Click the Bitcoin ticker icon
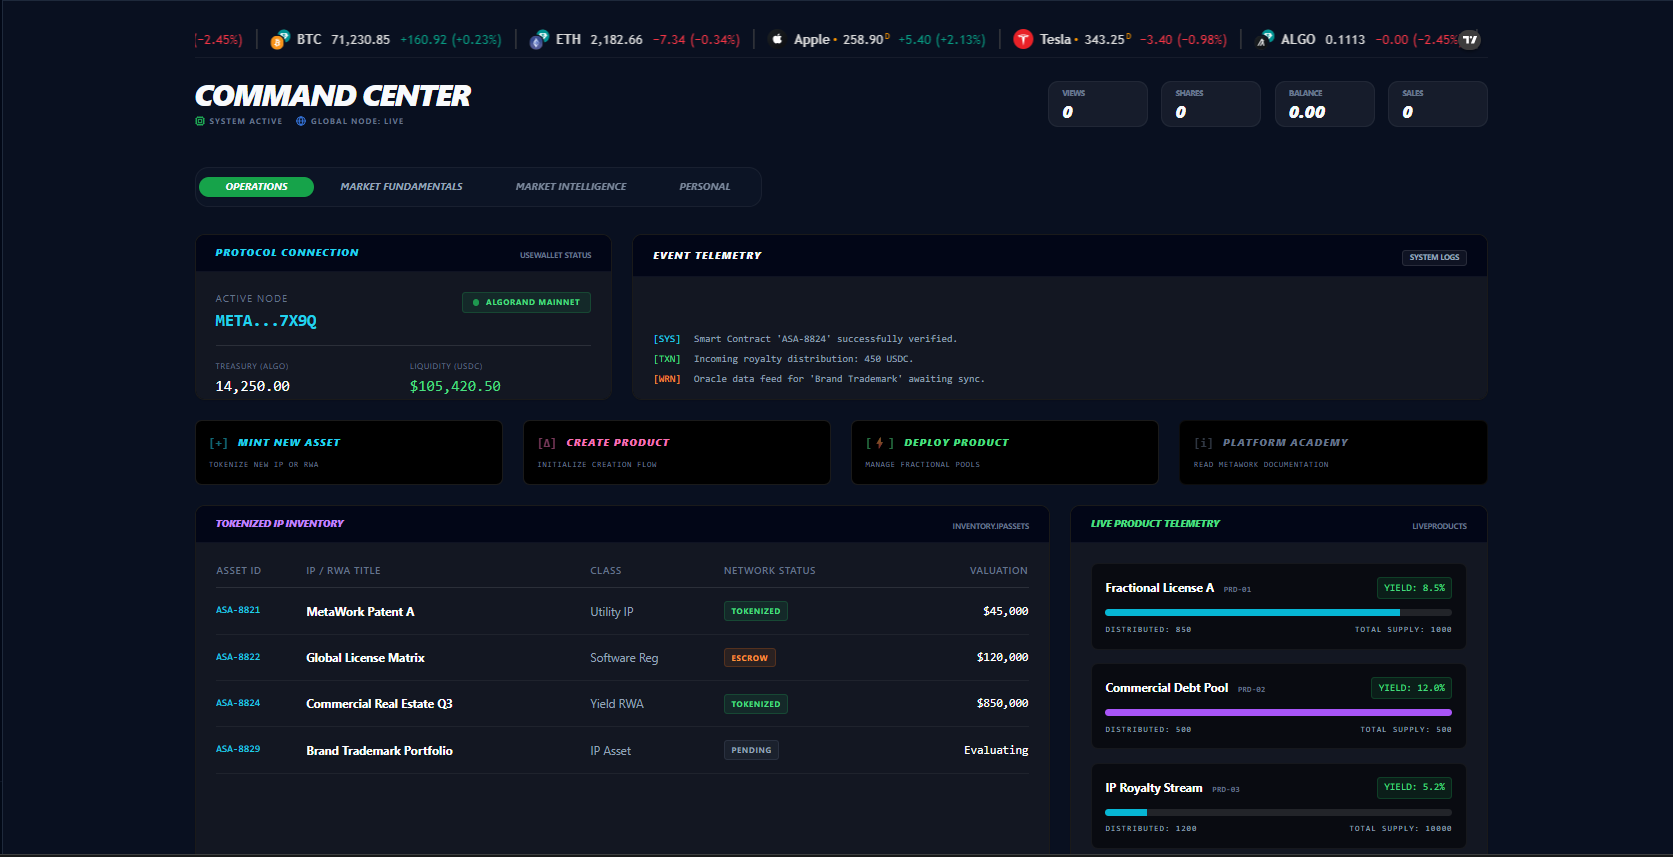The height and width of the screenshot is (857, 1673). coord(279,40)
